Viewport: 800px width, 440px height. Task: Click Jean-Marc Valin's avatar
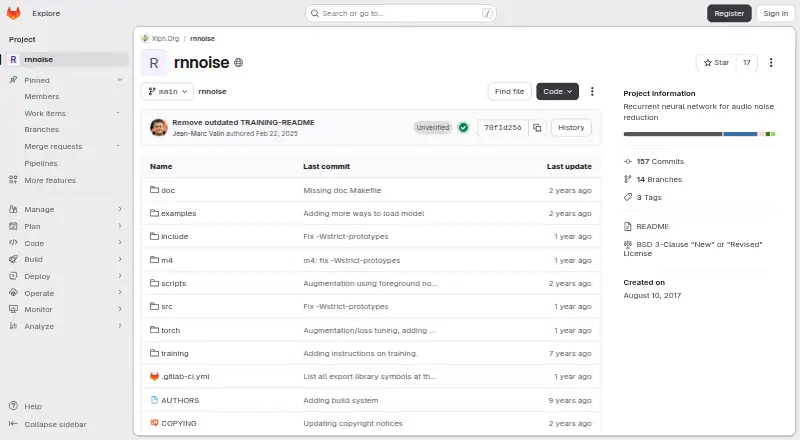159,128
